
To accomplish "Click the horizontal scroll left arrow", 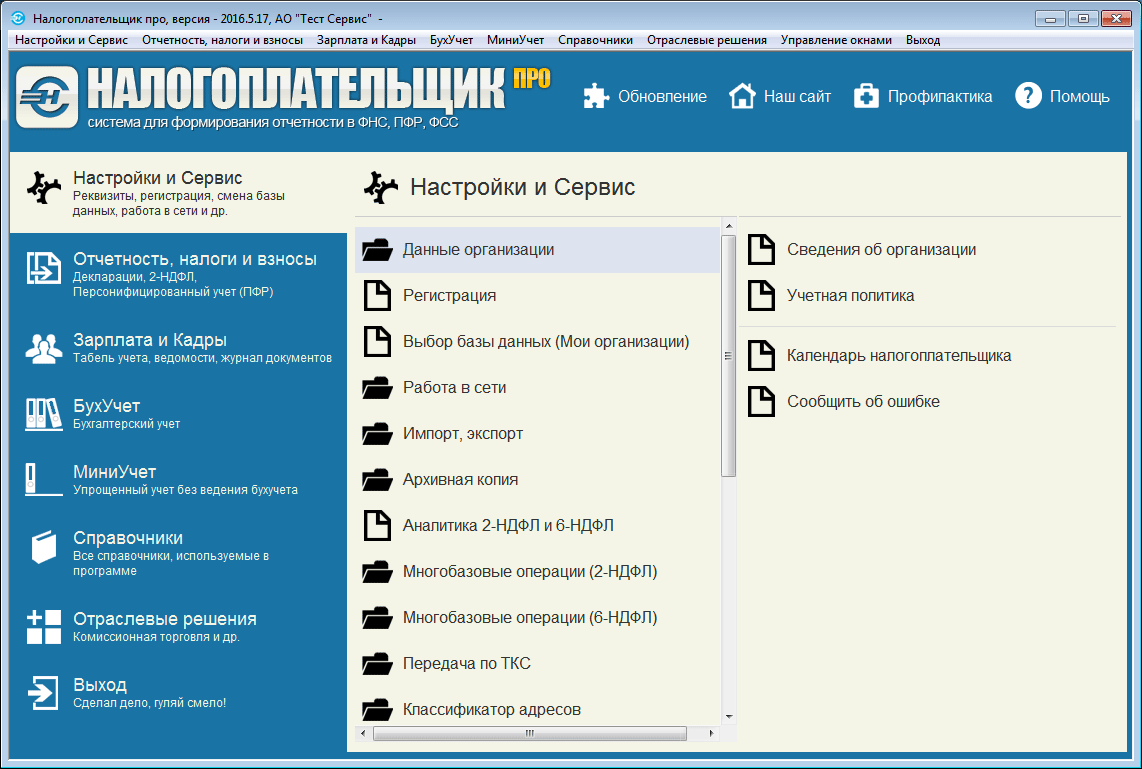I will click(363, 733).
